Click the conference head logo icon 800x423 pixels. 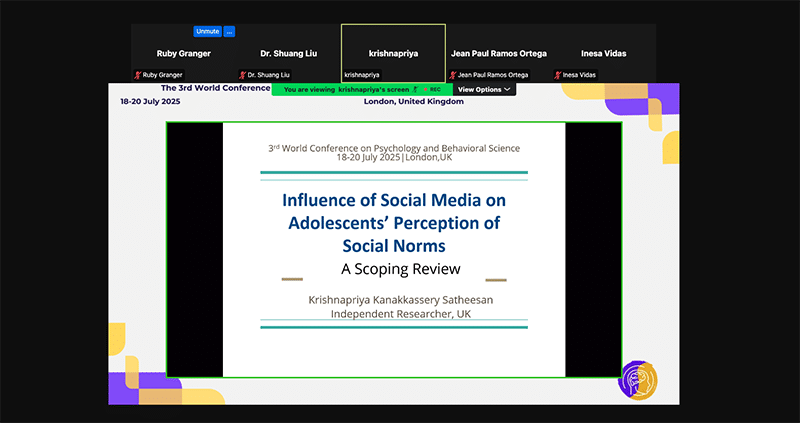pyautogui.click(x=638, y=379)
